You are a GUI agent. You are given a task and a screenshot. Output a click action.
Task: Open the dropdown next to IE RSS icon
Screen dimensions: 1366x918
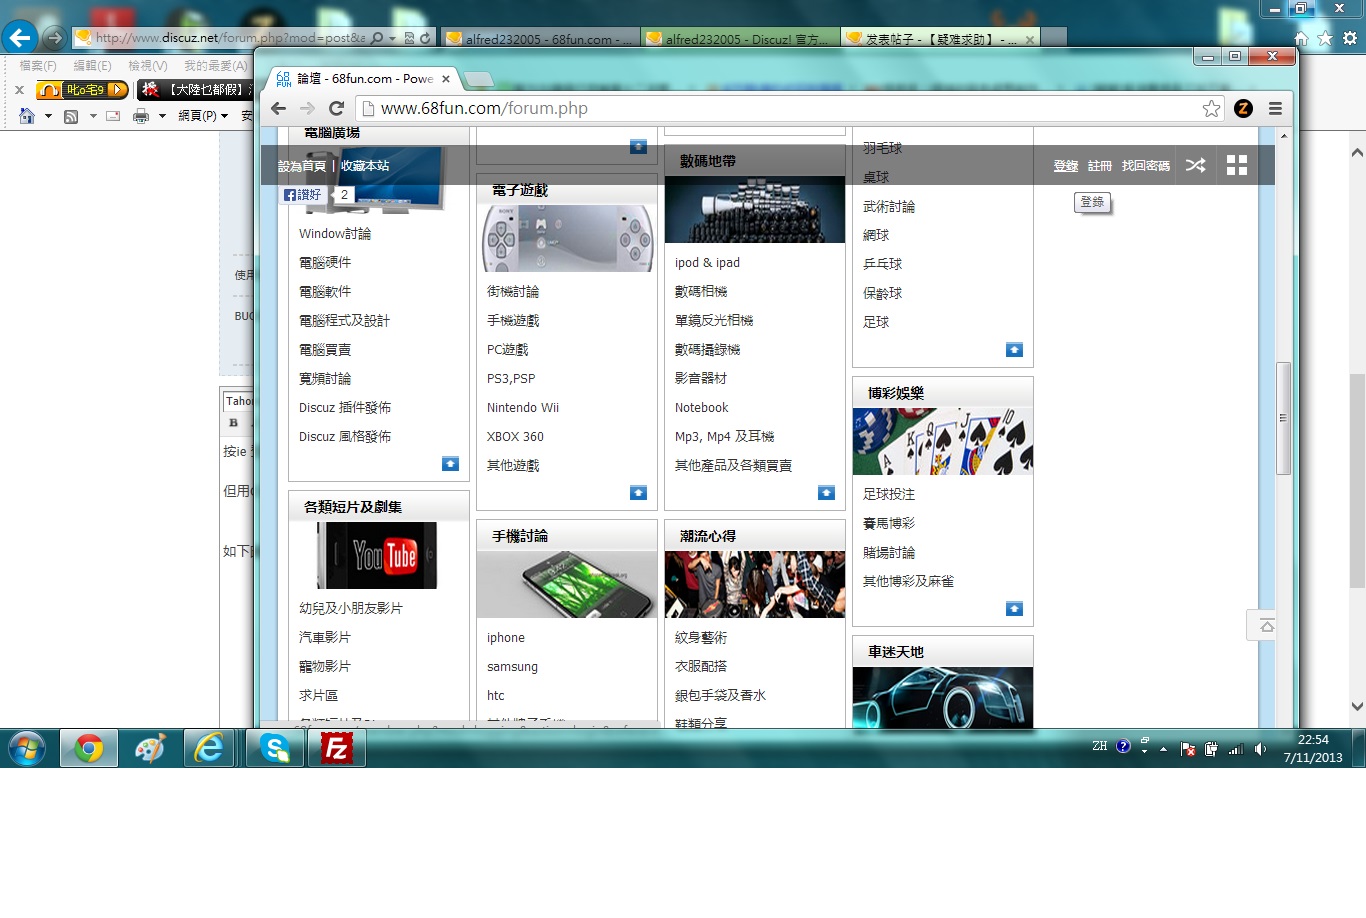93,116
